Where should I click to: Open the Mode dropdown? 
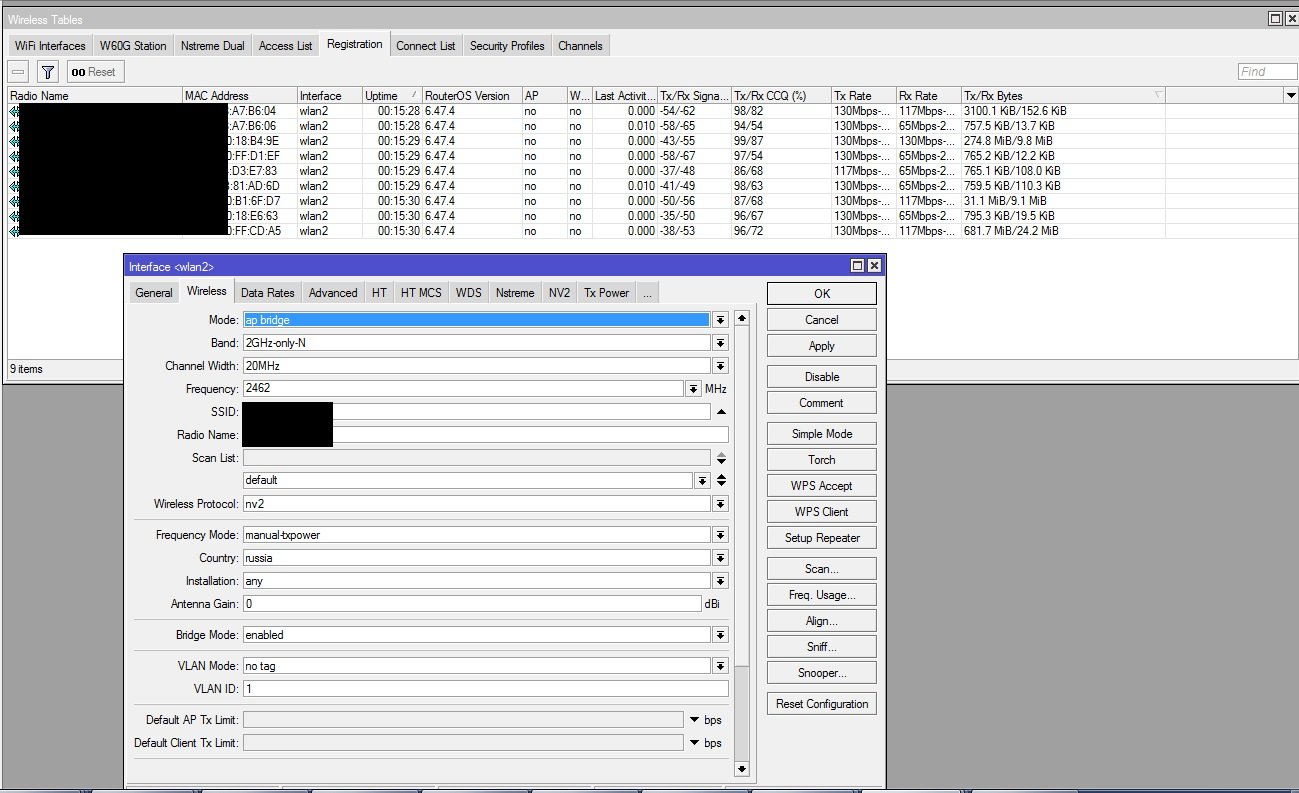pos(720,320)
